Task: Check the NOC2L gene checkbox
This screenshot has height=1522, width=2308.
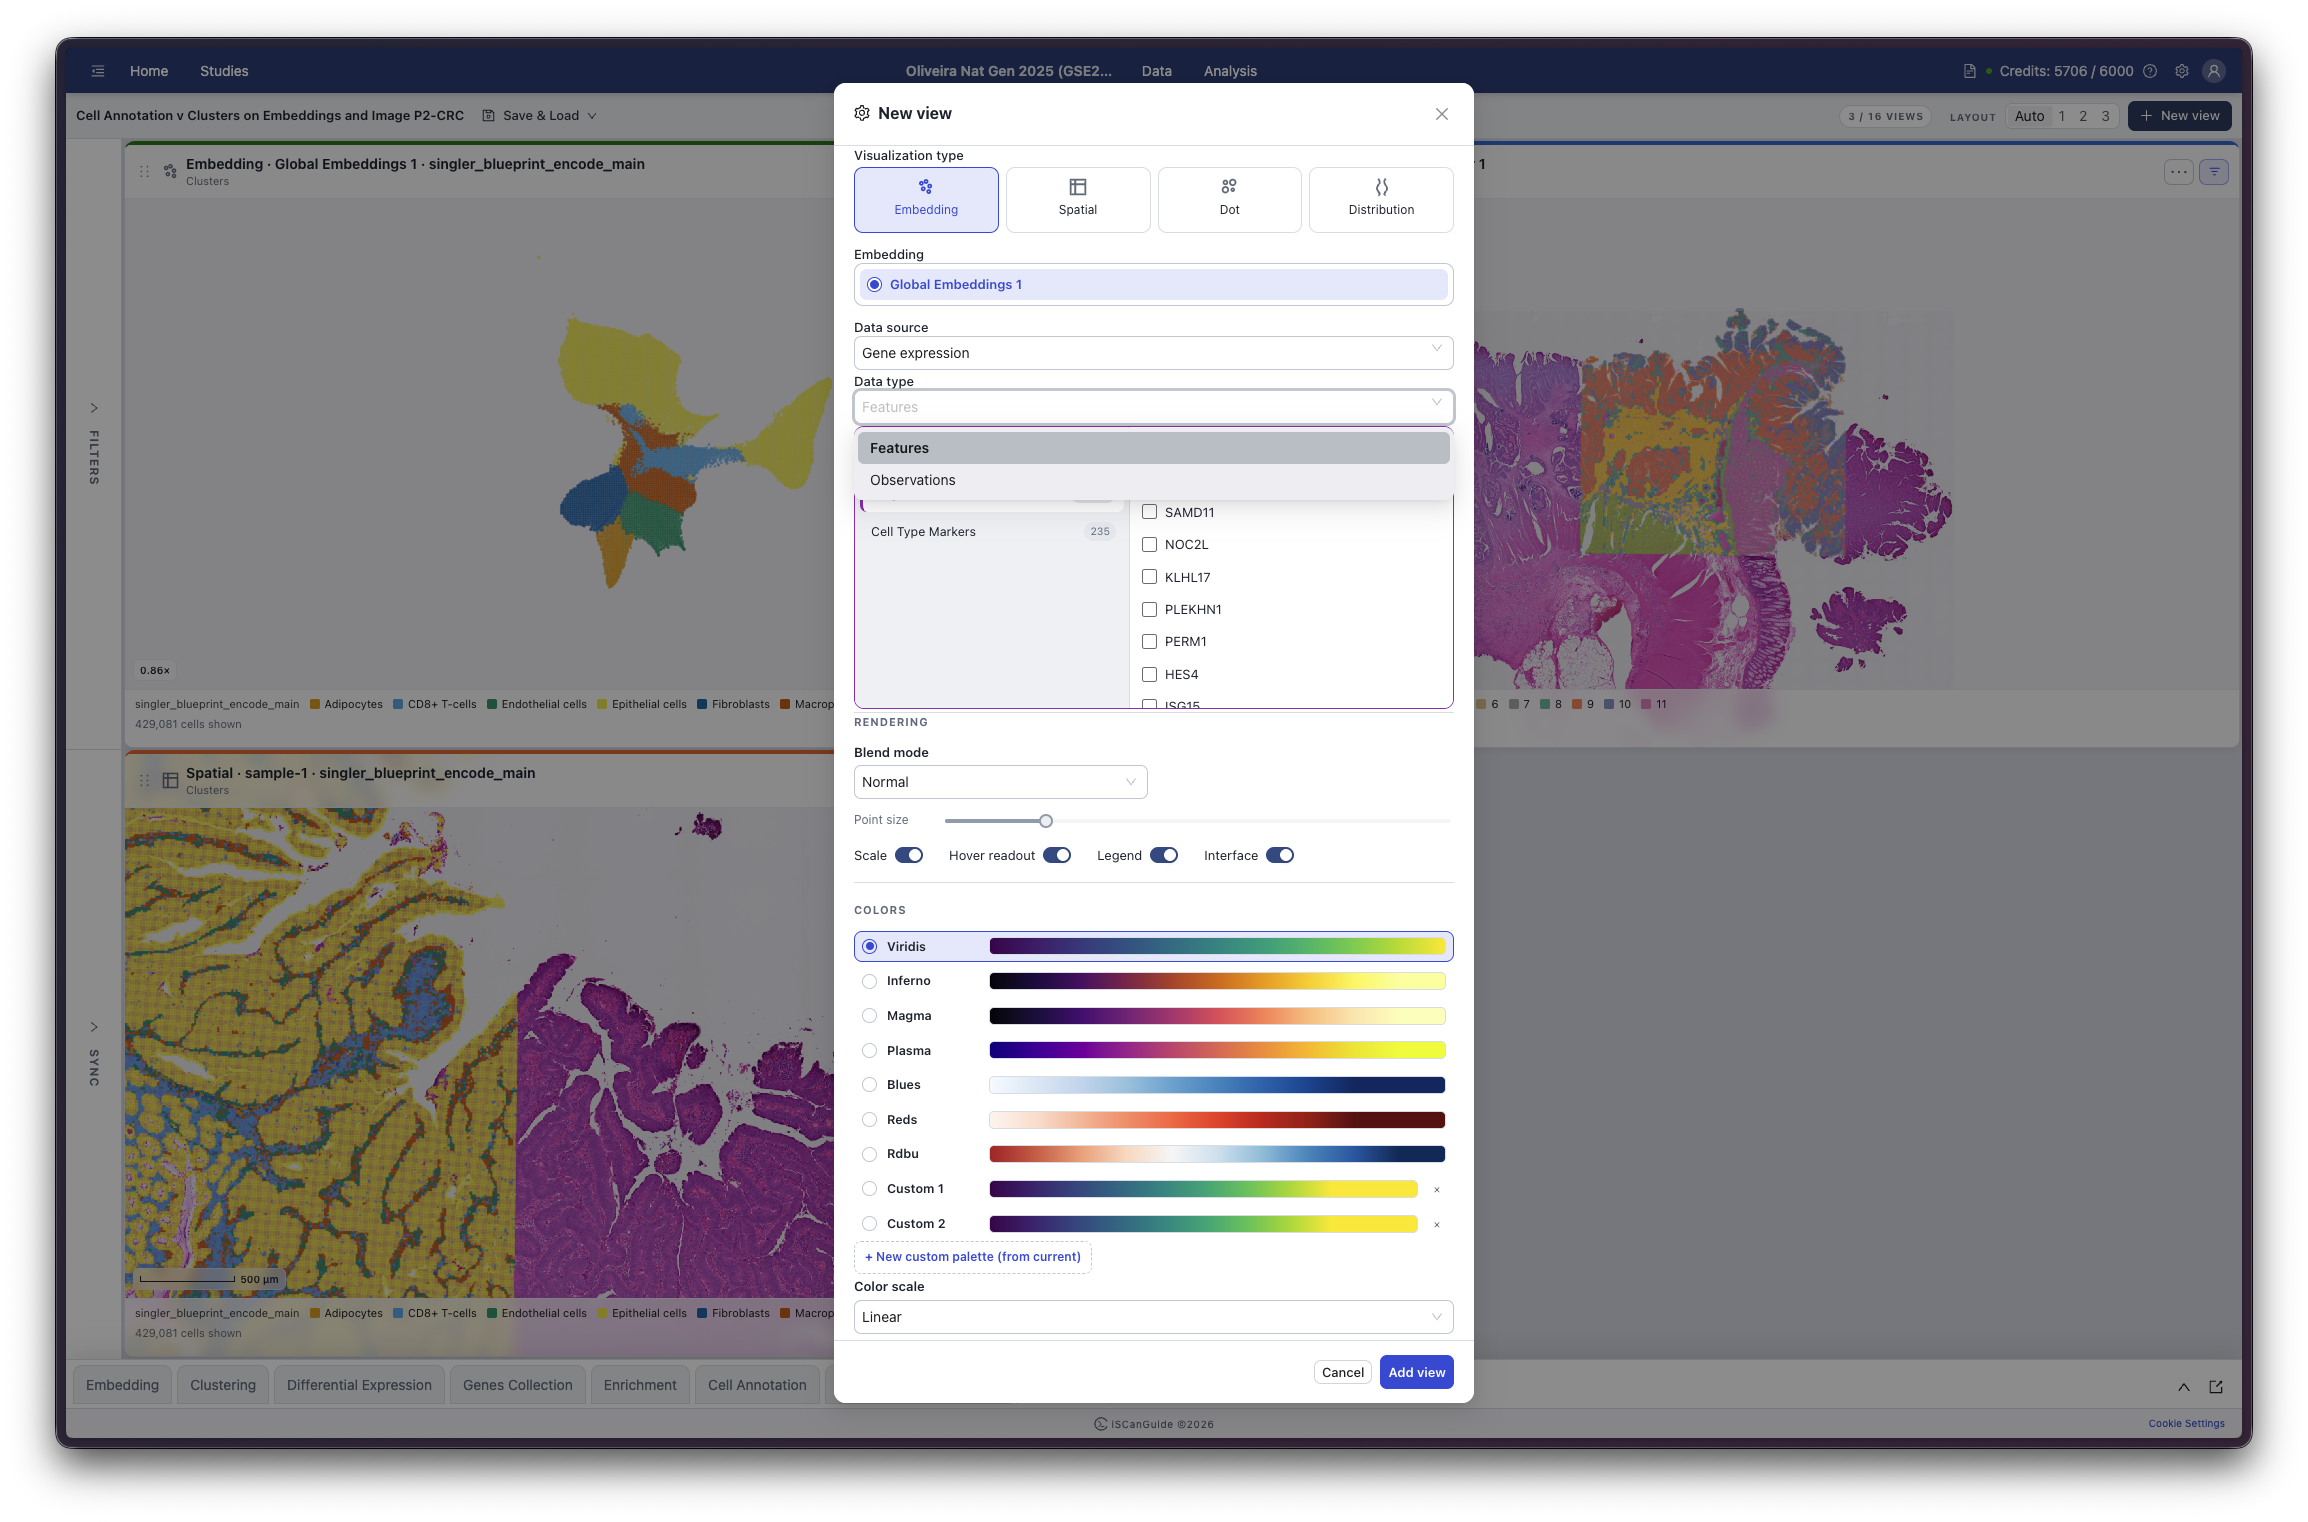Action: 1149,544
